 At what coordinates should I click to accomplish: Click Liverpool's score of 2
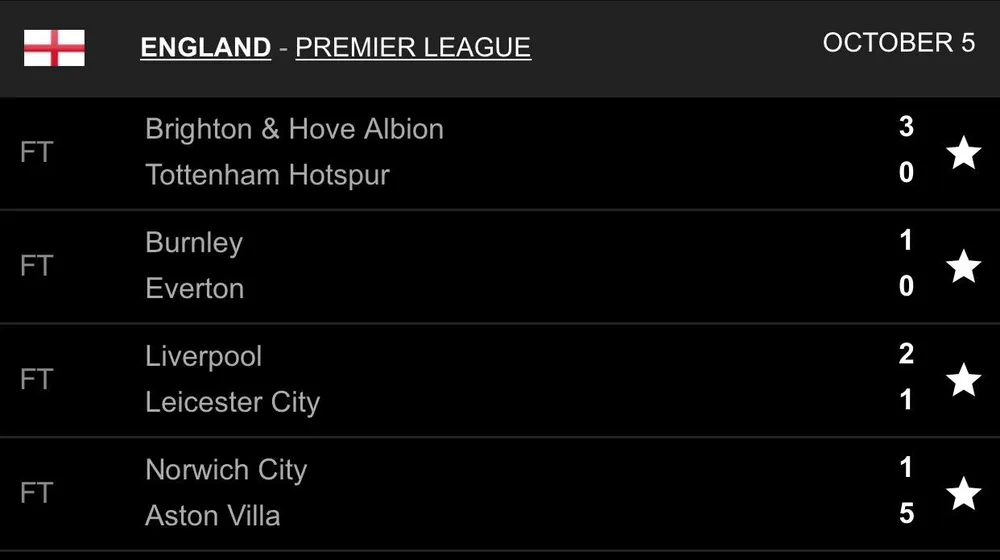tap(906, 355)
